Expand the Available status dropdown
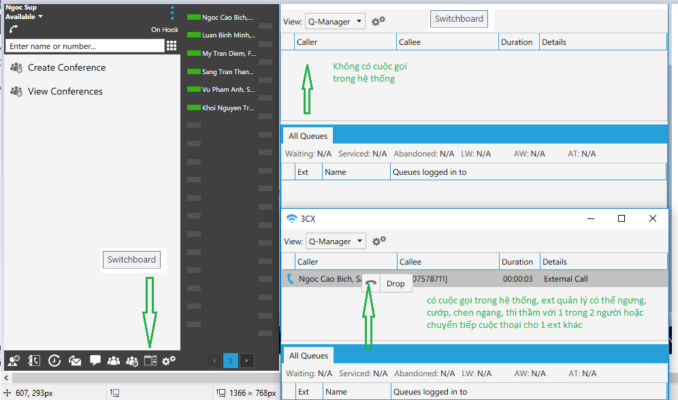The width and height of the screenshot is (678, 400). pyautogui.click(x=40, y=17)
